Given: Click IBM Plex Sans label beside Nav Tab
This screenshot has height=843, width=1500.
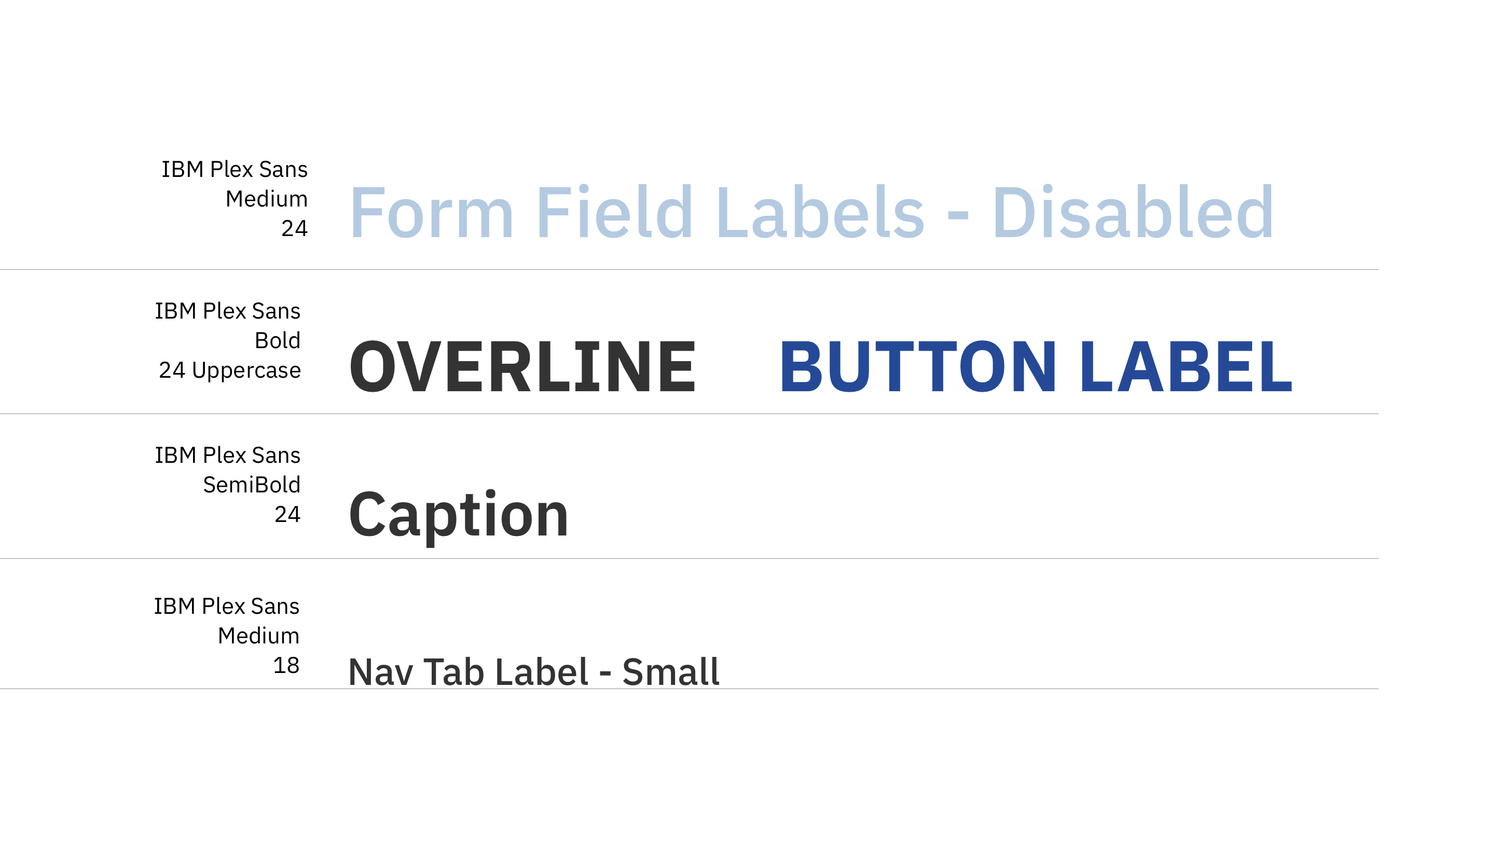Looking at the screenshot, I should (226, 606).
